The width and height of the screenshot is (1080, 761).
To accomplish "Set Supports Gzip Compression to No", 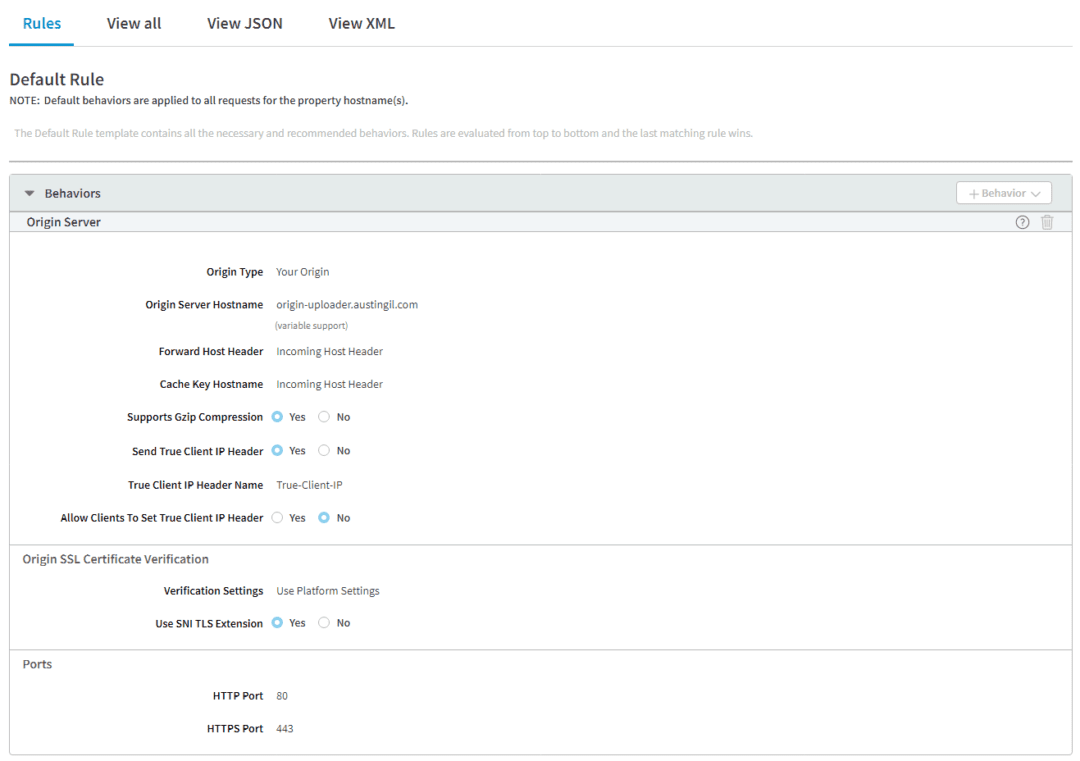I will tap(324, 417).
